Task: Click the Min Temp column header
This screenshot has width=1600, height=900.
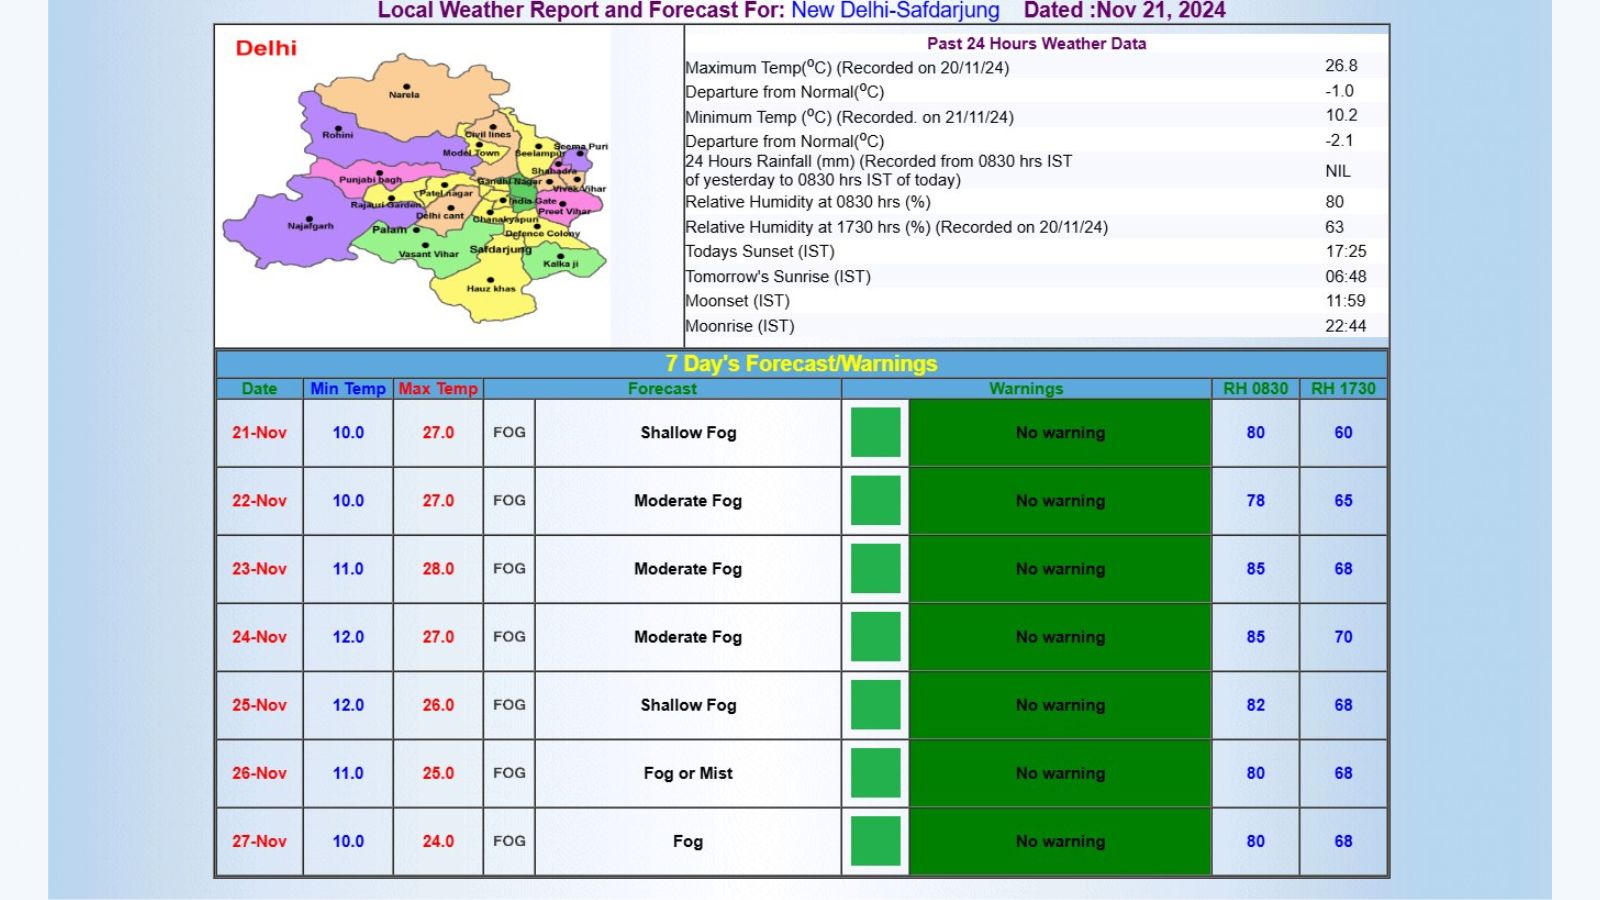Action: (348, 389)
